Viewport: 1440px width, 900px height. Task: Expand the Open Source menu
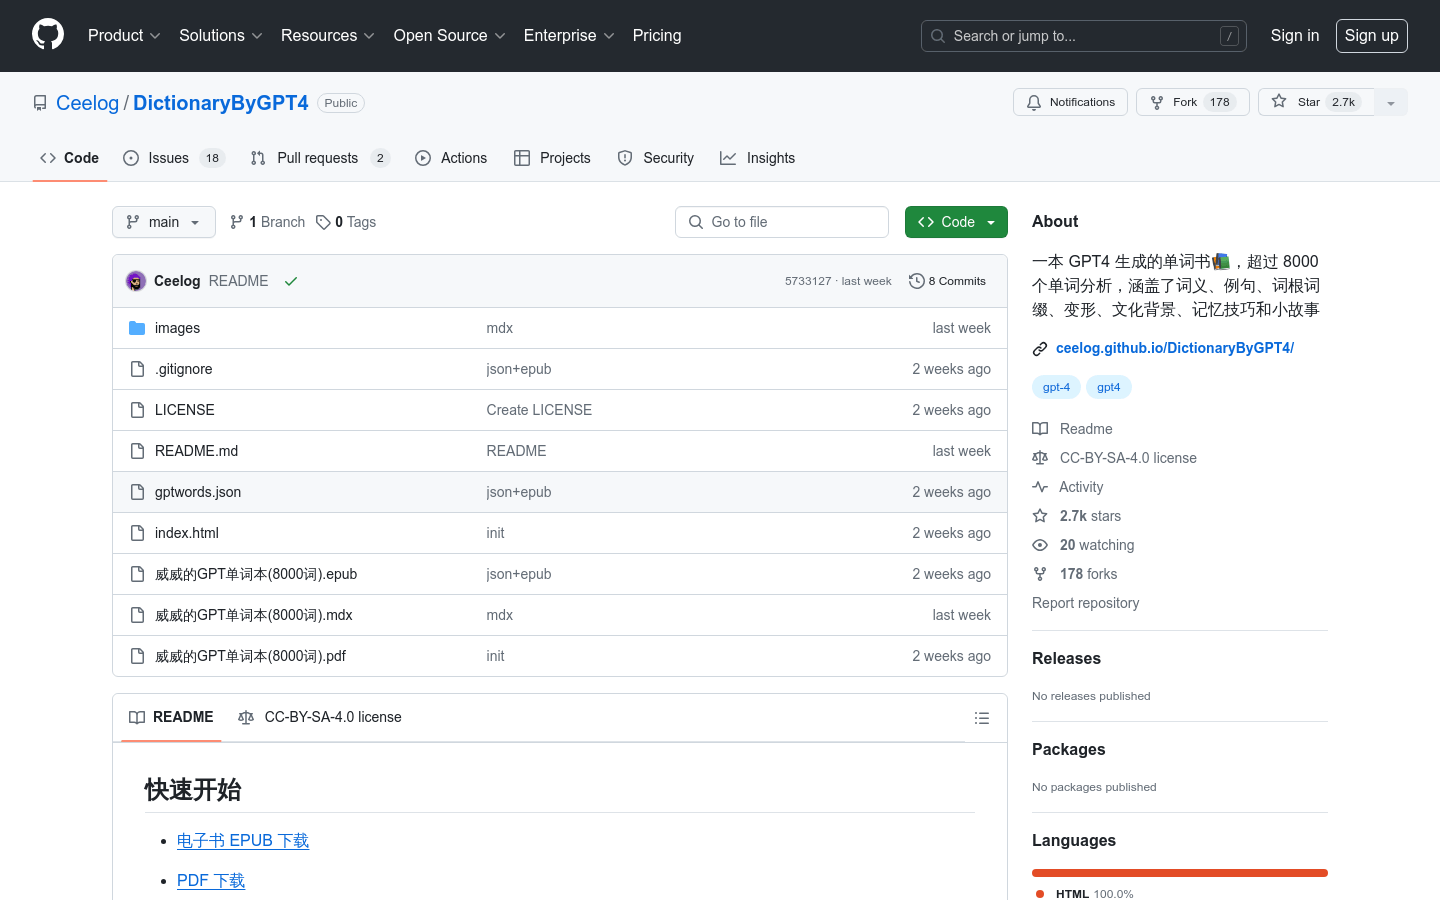[450, 36]
